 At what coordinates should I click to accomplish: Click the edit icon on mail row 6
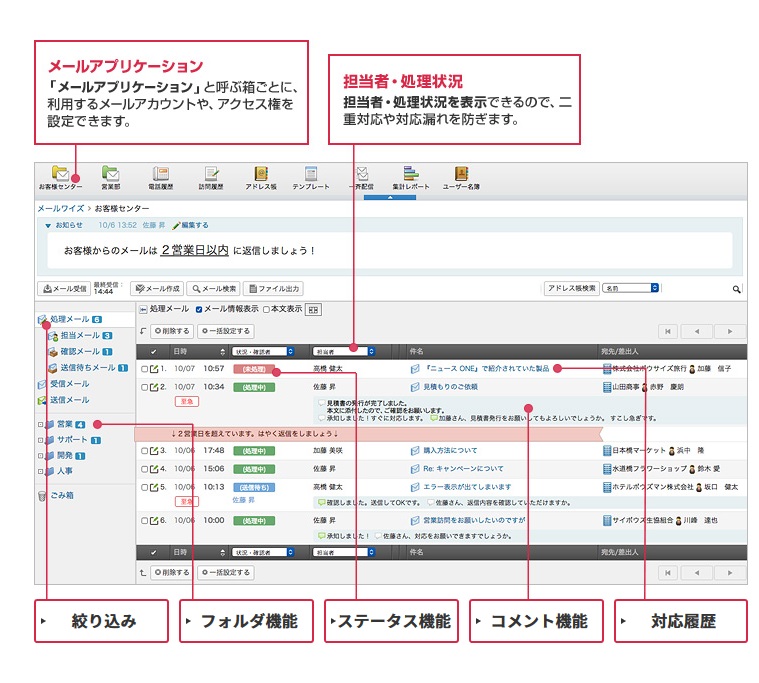(x=154, y=521)
